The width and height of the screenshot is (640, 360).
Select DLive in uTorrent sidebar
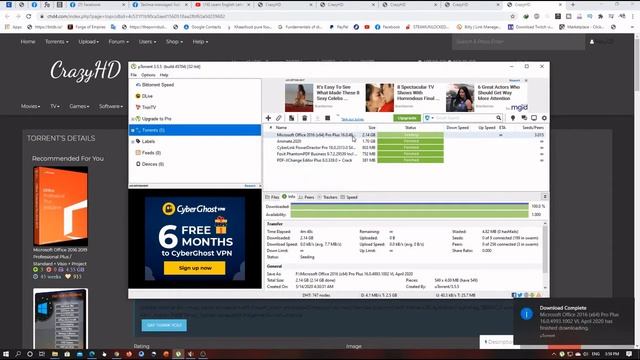click(147, 96)
